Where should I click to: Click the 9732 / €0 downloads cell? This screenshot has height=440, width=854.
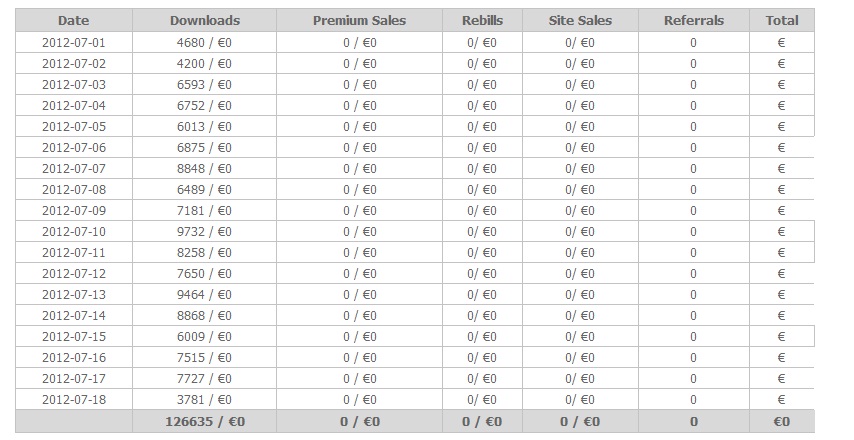(x=205, y=232)
